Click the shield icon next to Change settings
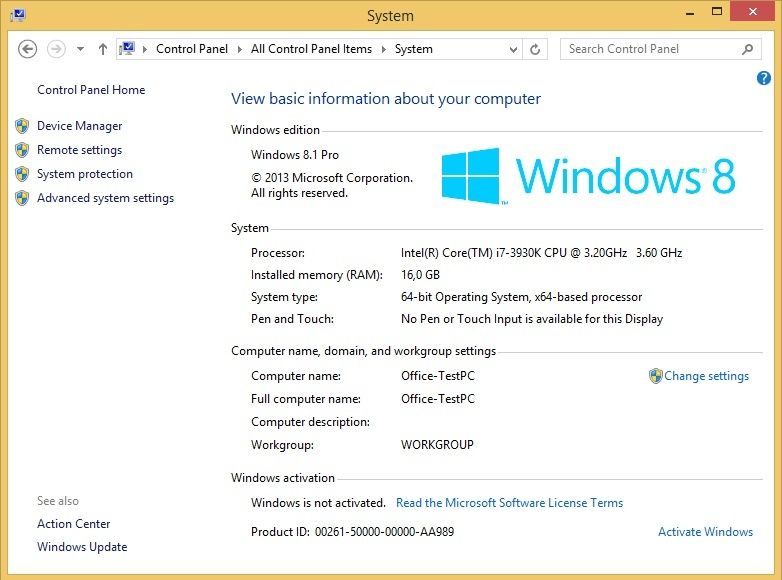The image size is (782, 580). [655, 376]
